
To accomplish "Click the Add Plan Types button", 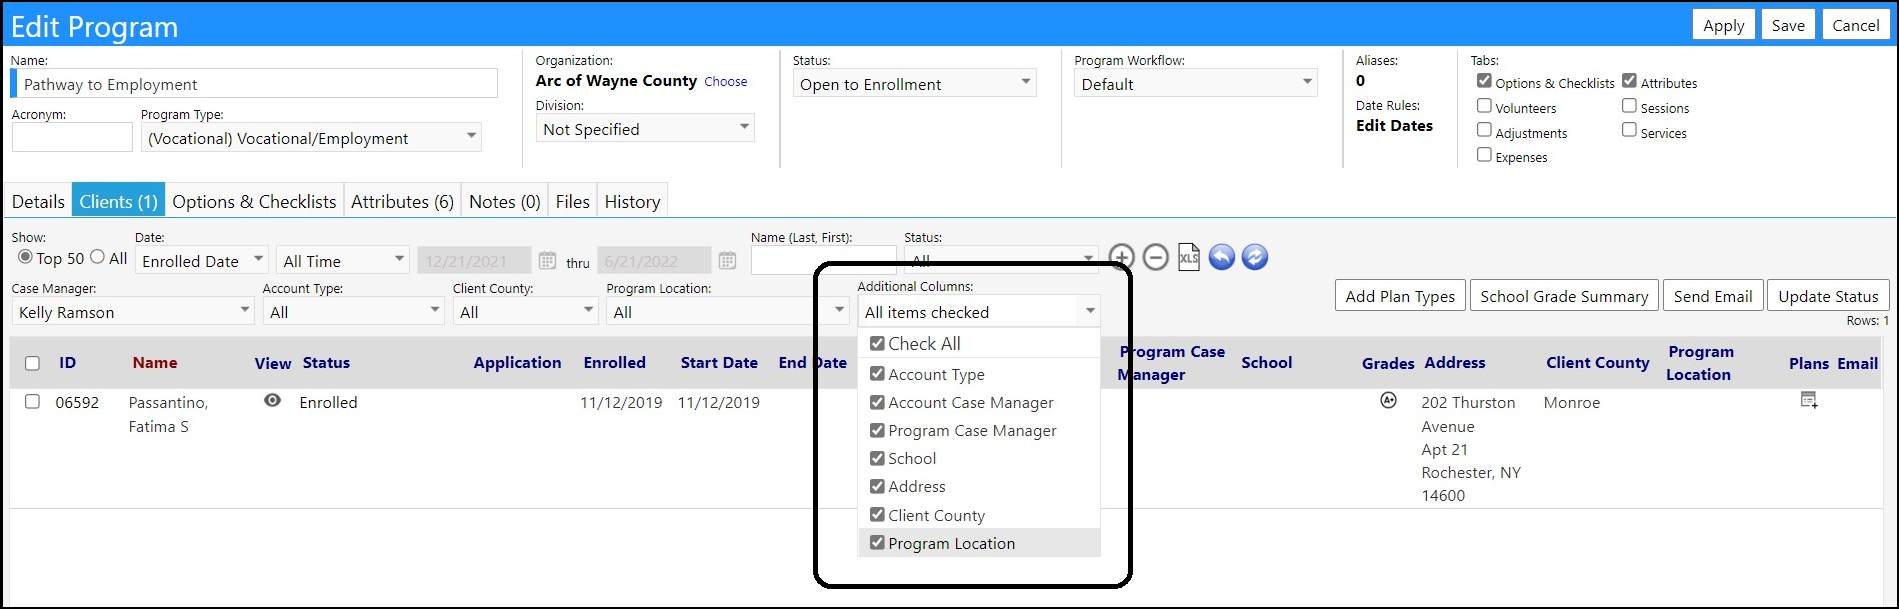I will tap(1400, 296).
